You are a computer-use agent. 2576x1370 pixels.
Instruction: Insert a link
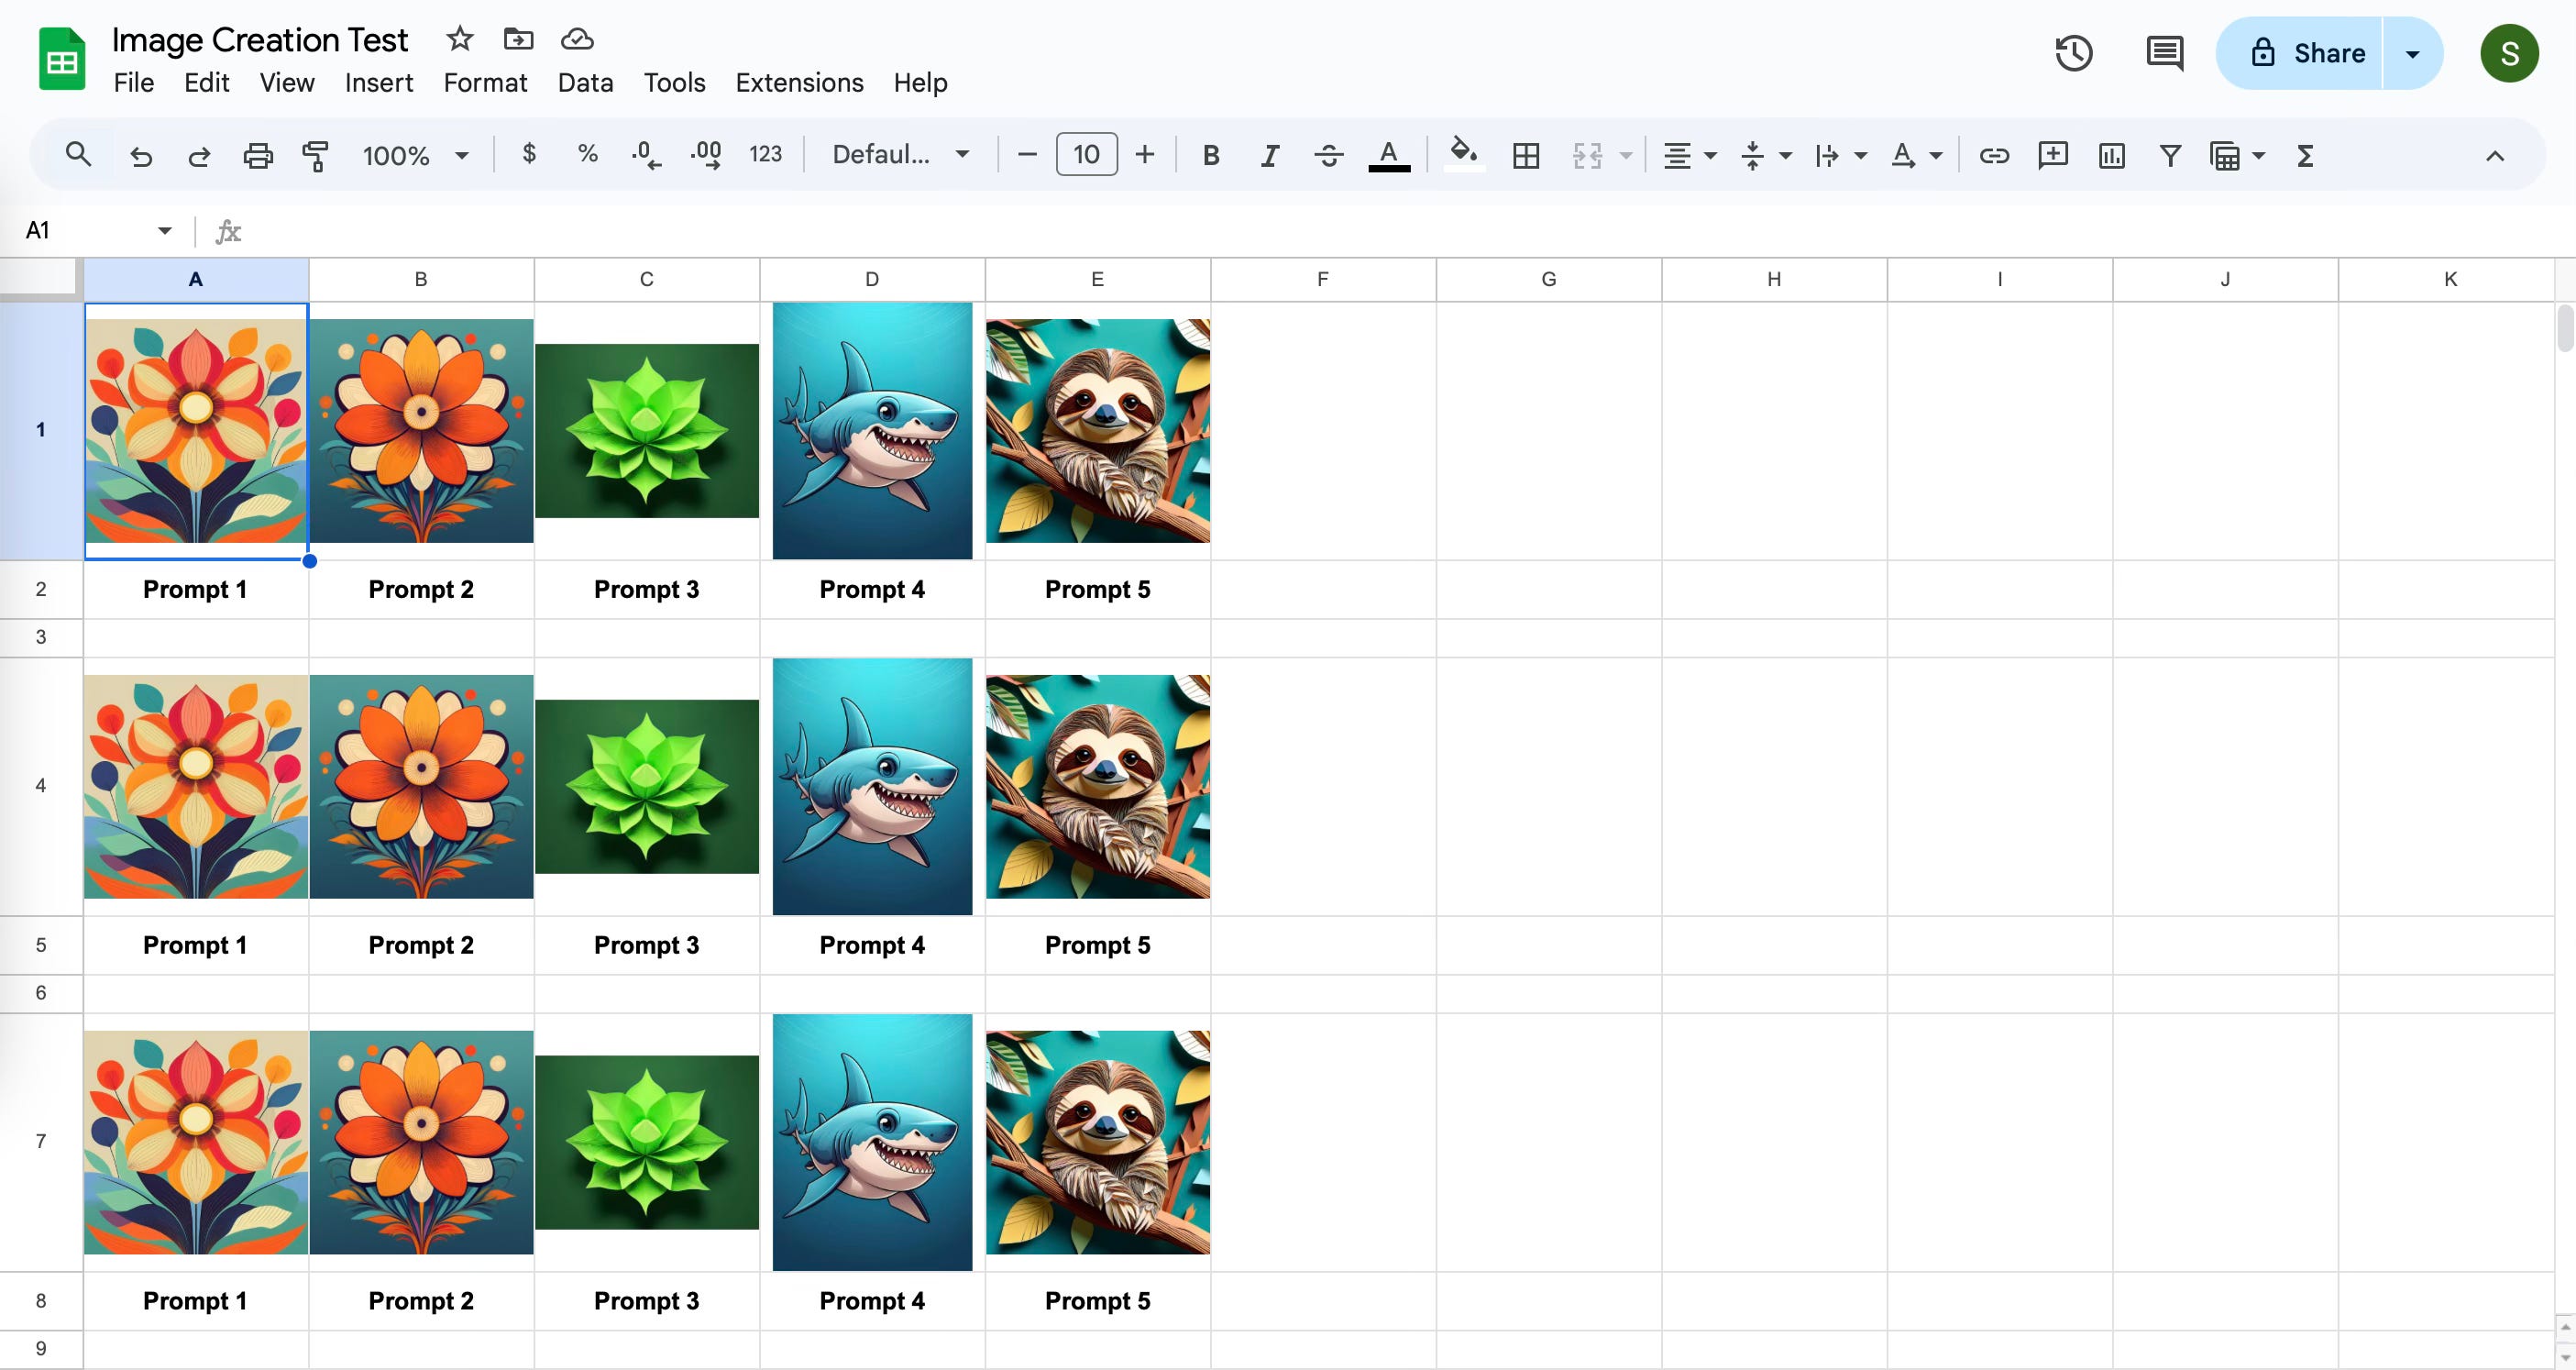(x=1994, y=155)
